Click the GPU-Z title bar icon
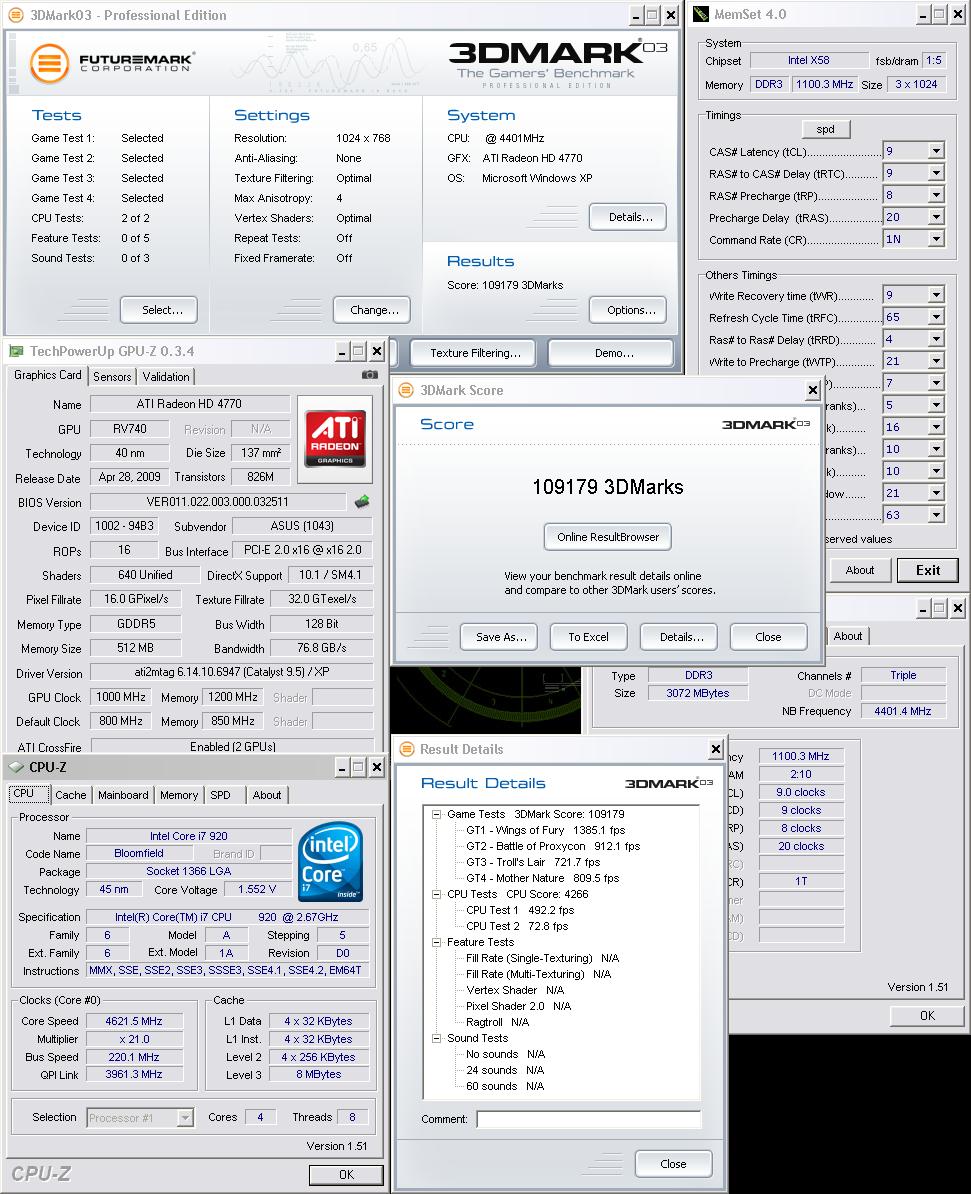This screenshot has width=971, height=1194. [x=15, y=351]
